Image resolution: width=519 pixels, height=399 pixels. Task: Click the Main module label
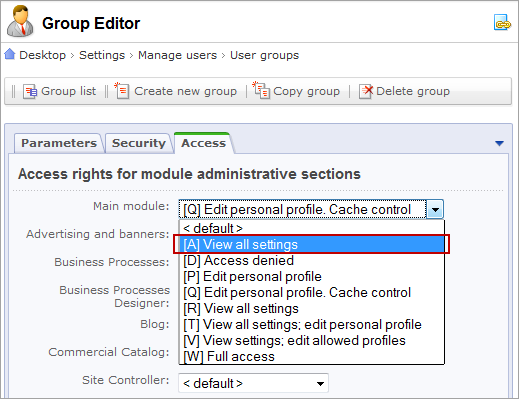pos(131,206)
